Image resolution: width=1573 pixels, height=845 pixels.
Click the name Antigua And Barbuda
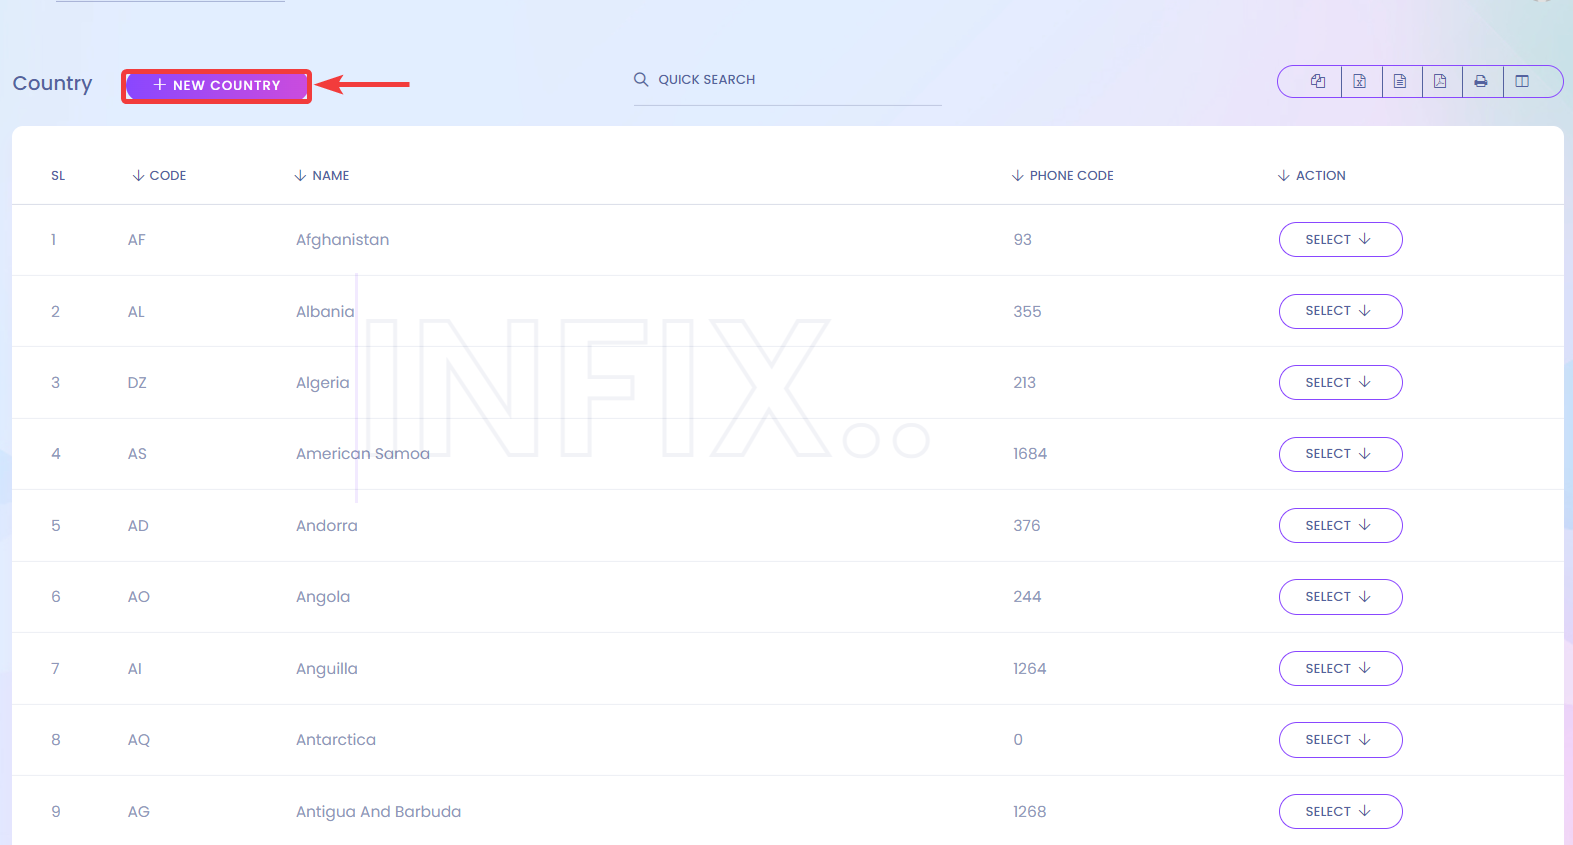(x=378, y=812)
